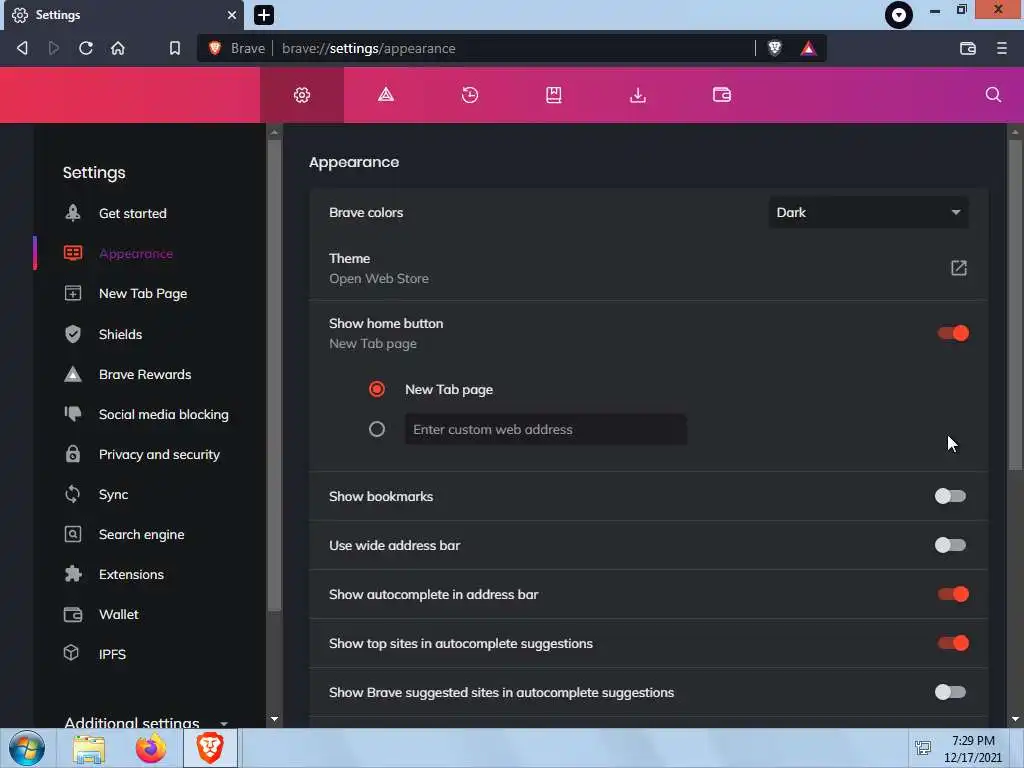Open the Bookmarks tab in pink bar
Viewport: 1024px width, 768px height.
(x=554, y=95)
